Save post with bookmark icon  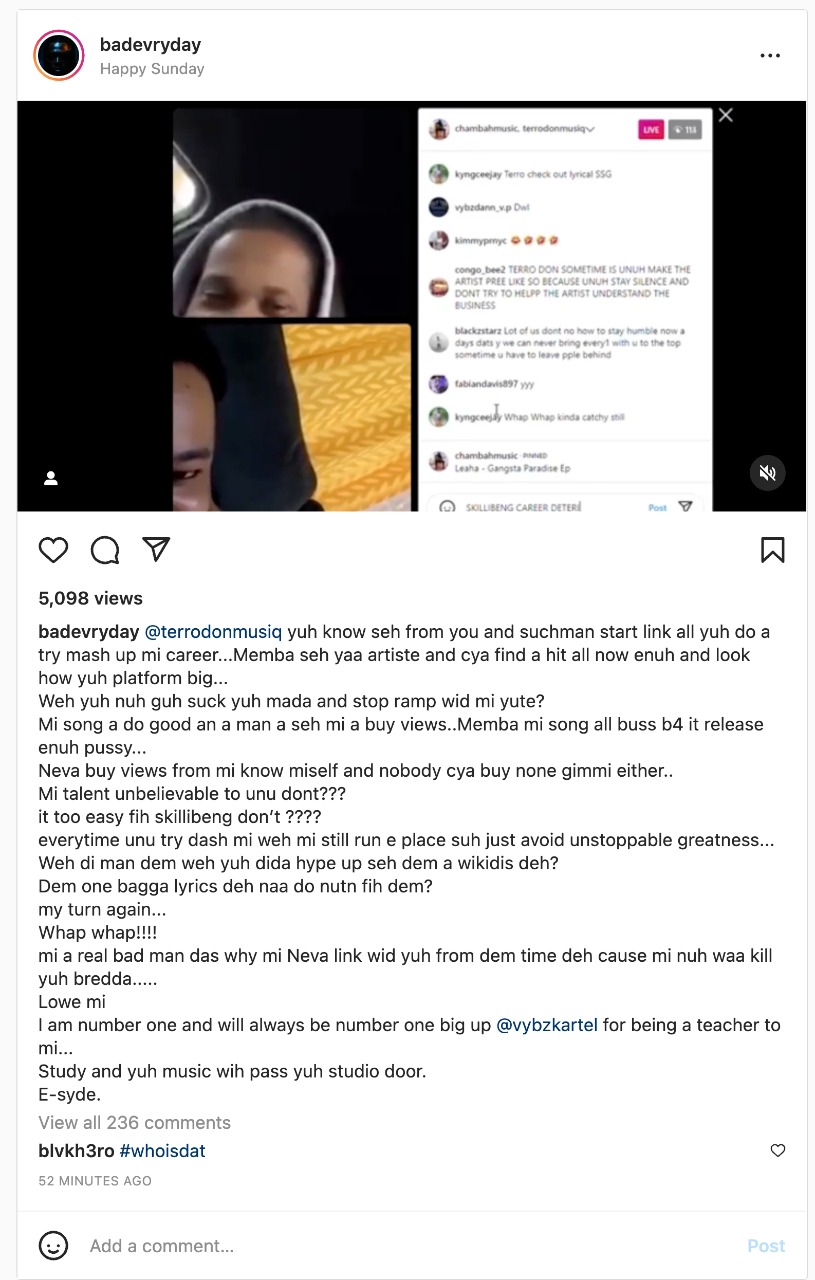[x=773, y=549]
